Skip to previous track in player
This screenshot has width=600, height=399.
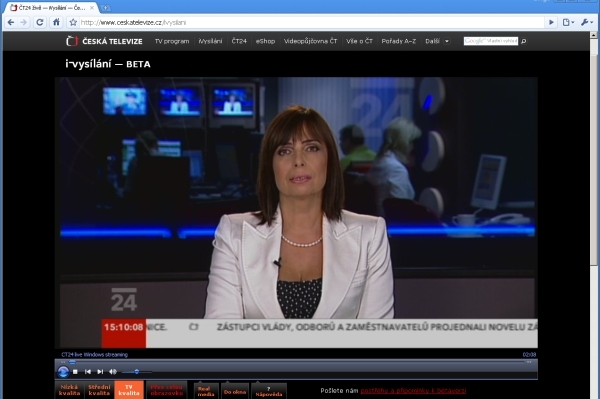[88, 371]
